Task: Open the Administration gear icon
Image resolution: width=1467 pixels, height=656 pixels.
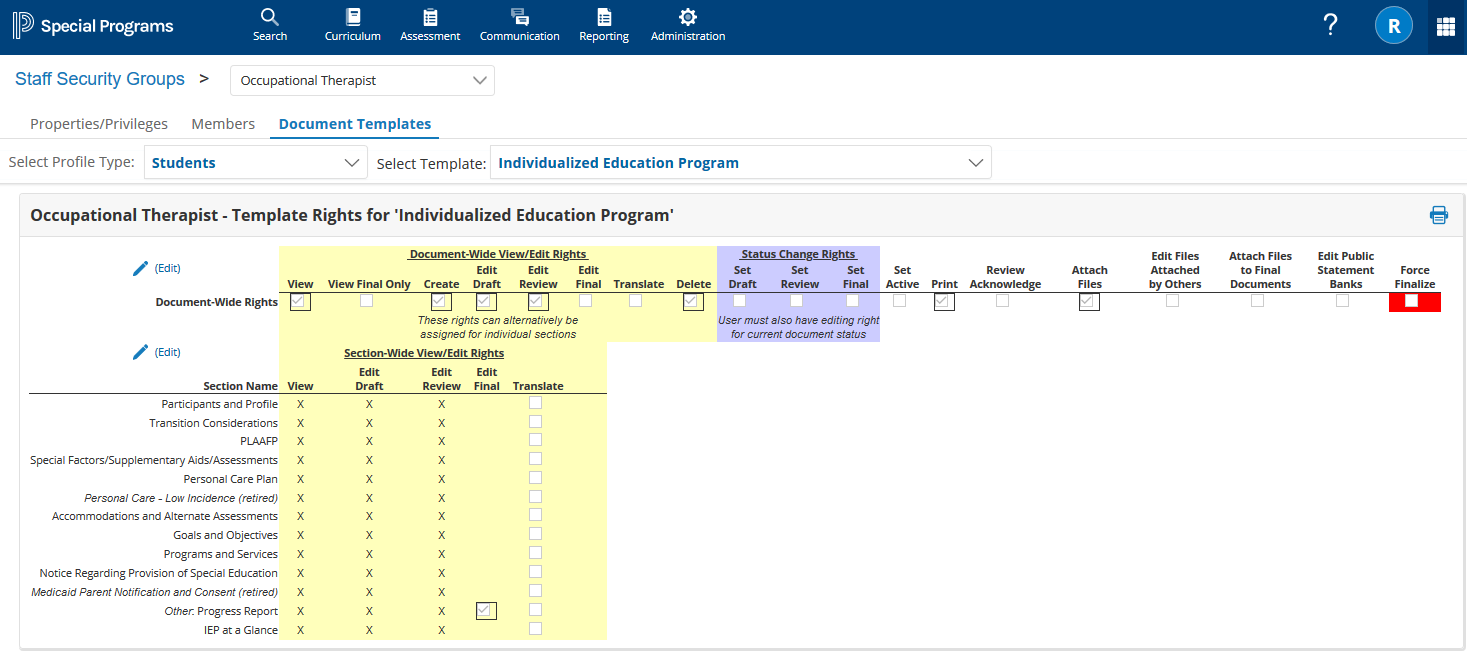Action: (x=687, y=18)
